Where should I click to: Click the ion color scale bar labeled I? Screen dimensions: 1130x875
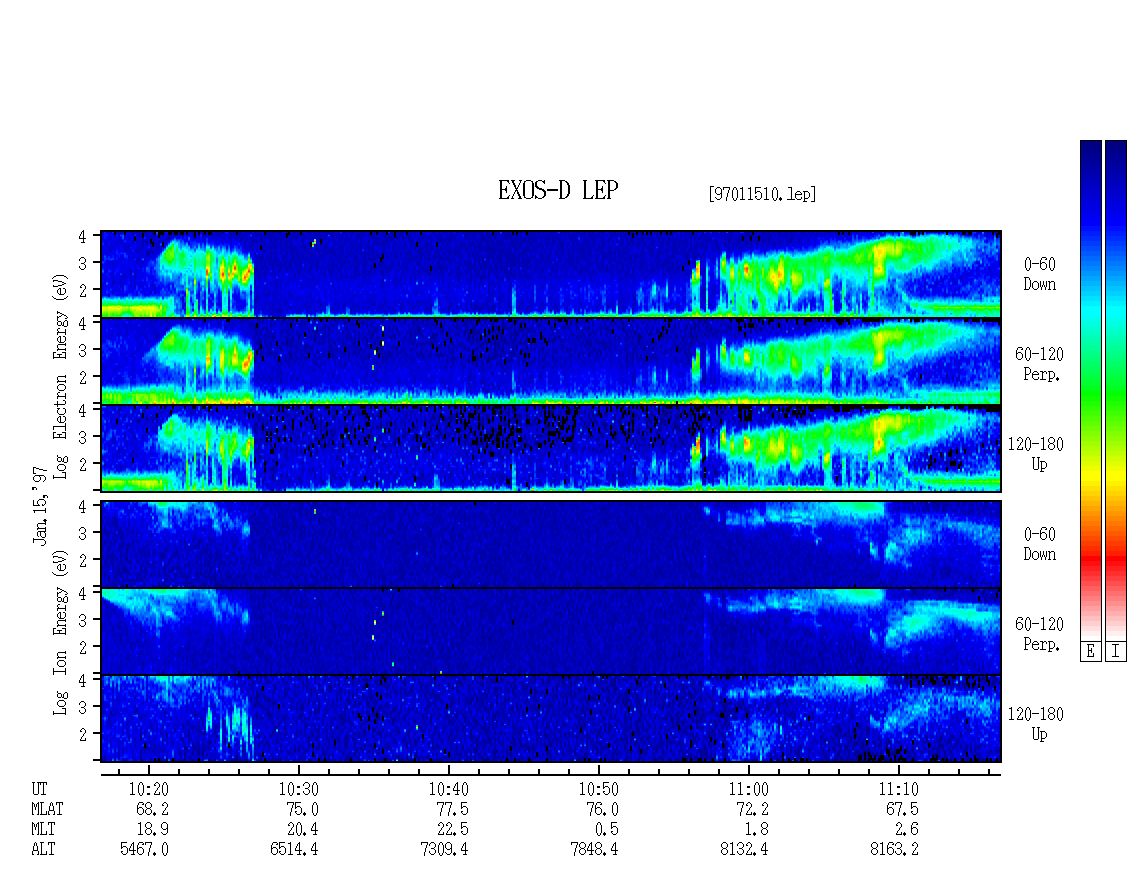(1116, 390)
